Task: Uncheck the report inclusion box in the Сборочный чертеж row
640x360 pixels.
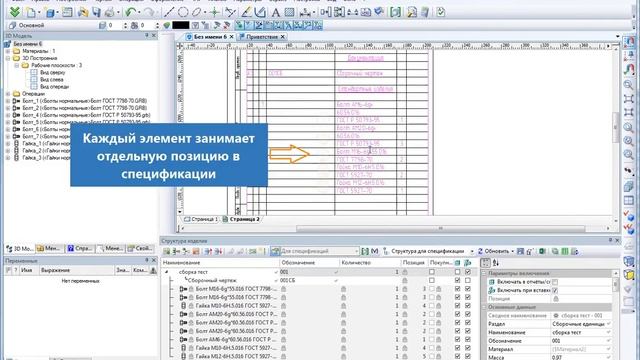Action: pyautogui.click(x=457, y=280)
